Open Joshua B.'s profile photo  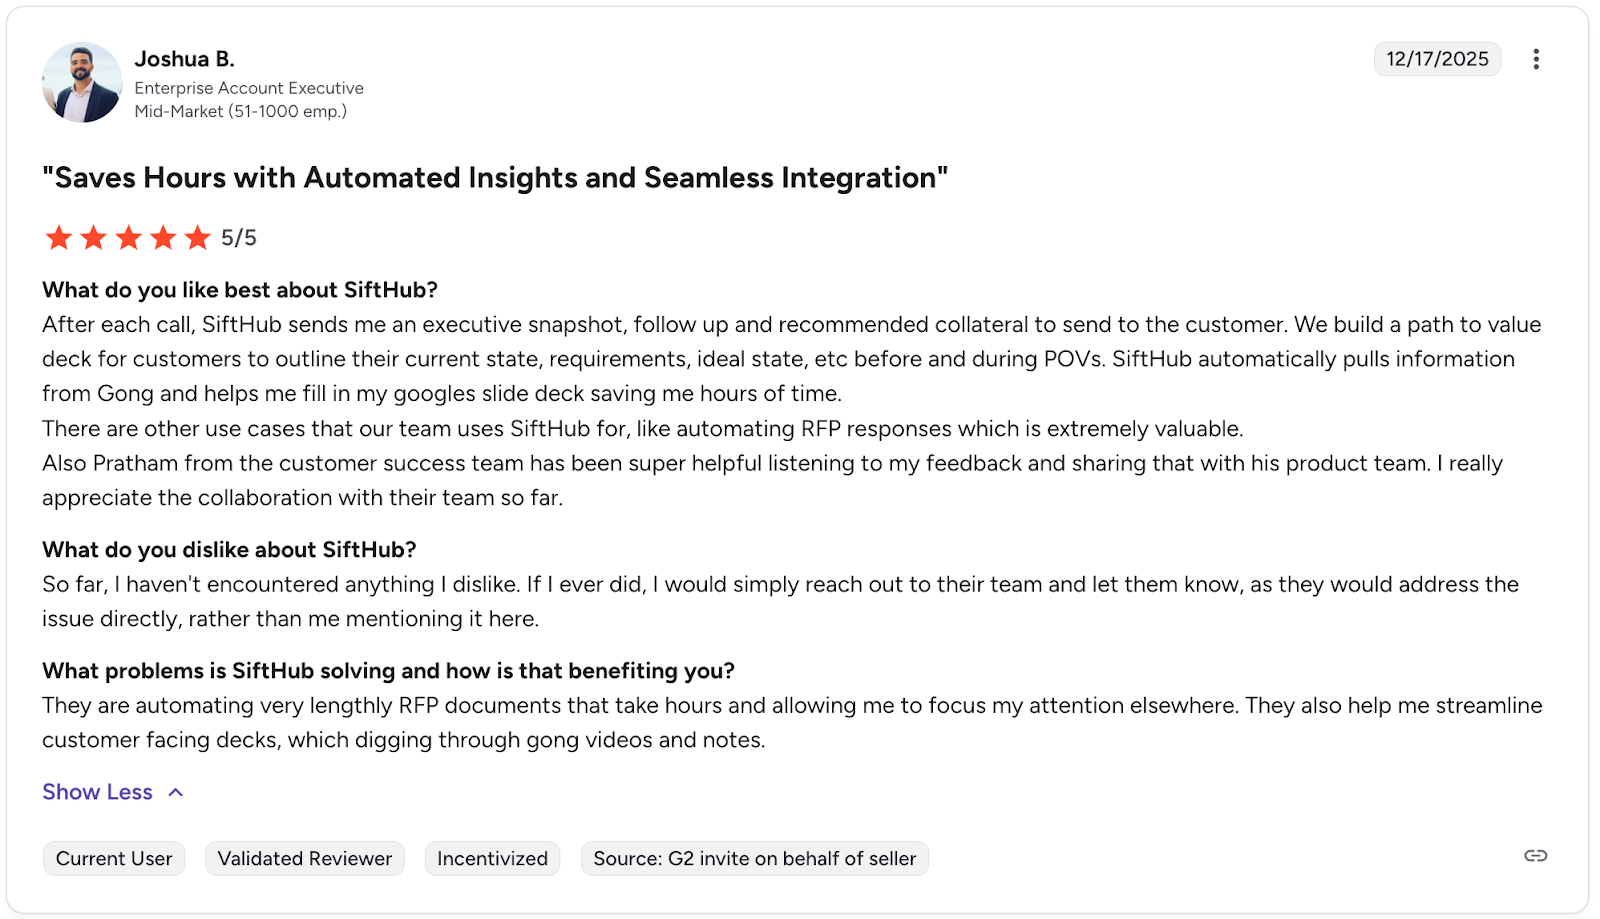pos(82,83)
